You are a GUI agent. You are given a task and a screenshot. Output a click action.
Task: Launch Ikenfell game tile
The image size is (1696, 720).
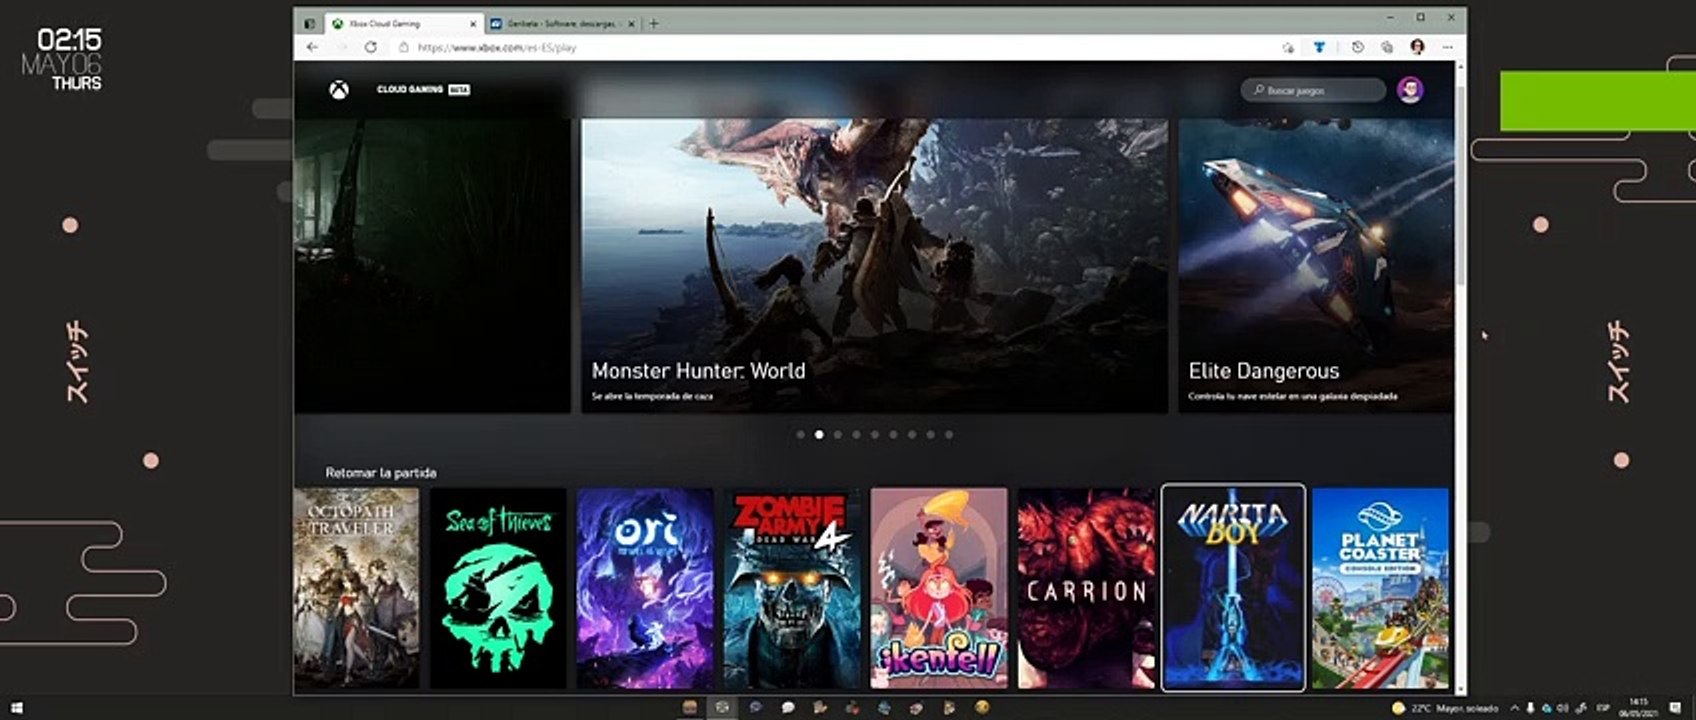pyautogui.click(x=939, y=588)
